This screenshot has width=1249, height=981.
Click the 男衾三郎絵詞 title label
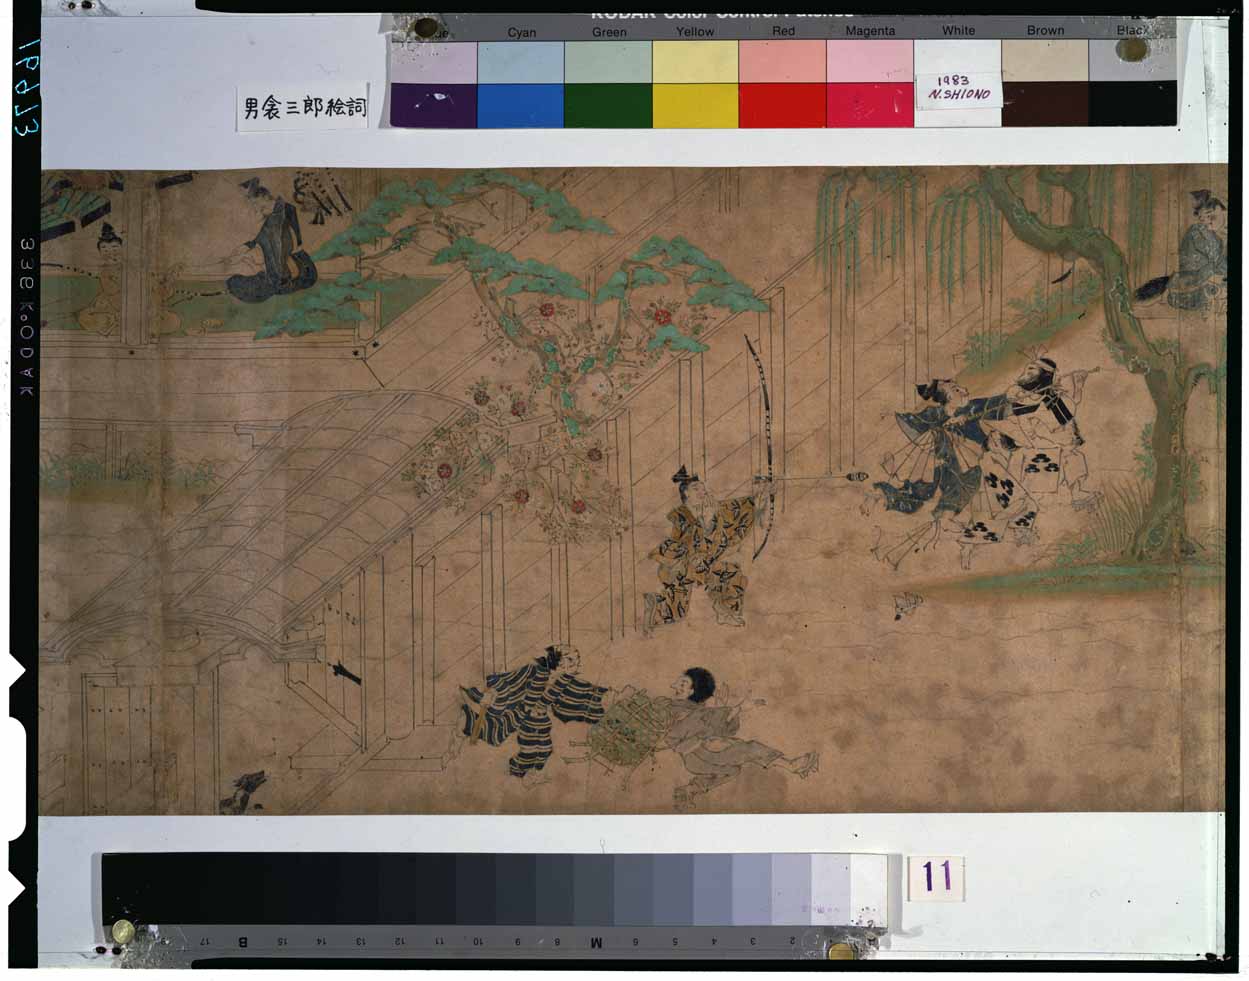point(304,107)
